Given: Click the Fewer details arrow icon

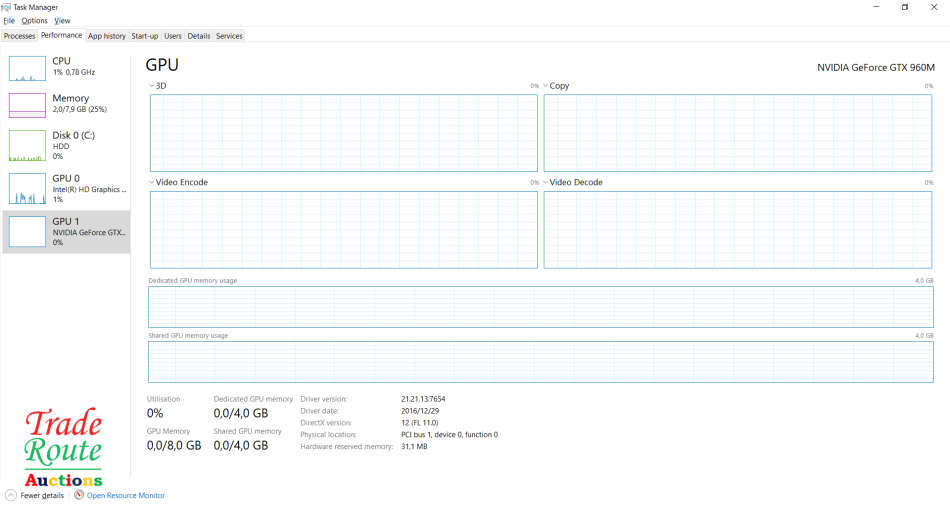Looking at the screenshot, I should (x=11, y=495).
